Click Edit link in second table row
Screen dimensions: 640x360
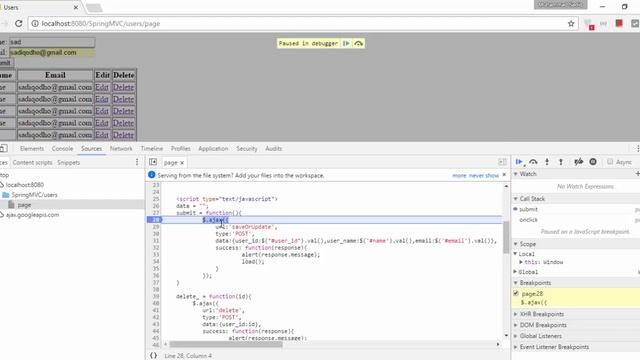coord(102,99)
